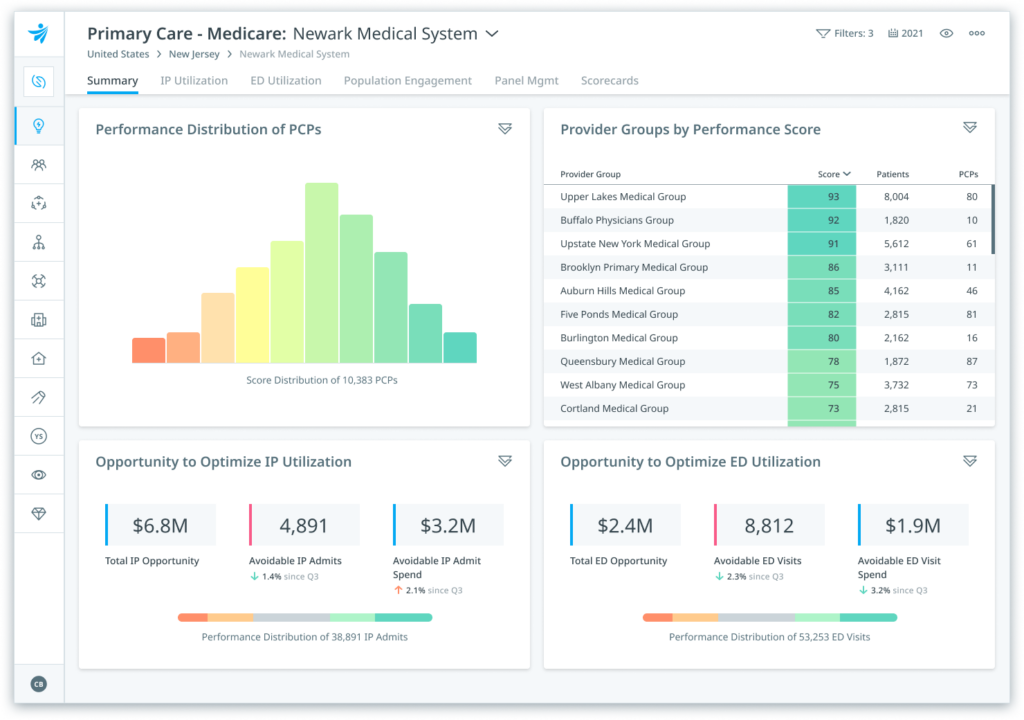This screenshot has width=1024, height=720.
Task: Expand the Newark Medical System dropdown
Action: click(x=490, y=33)
